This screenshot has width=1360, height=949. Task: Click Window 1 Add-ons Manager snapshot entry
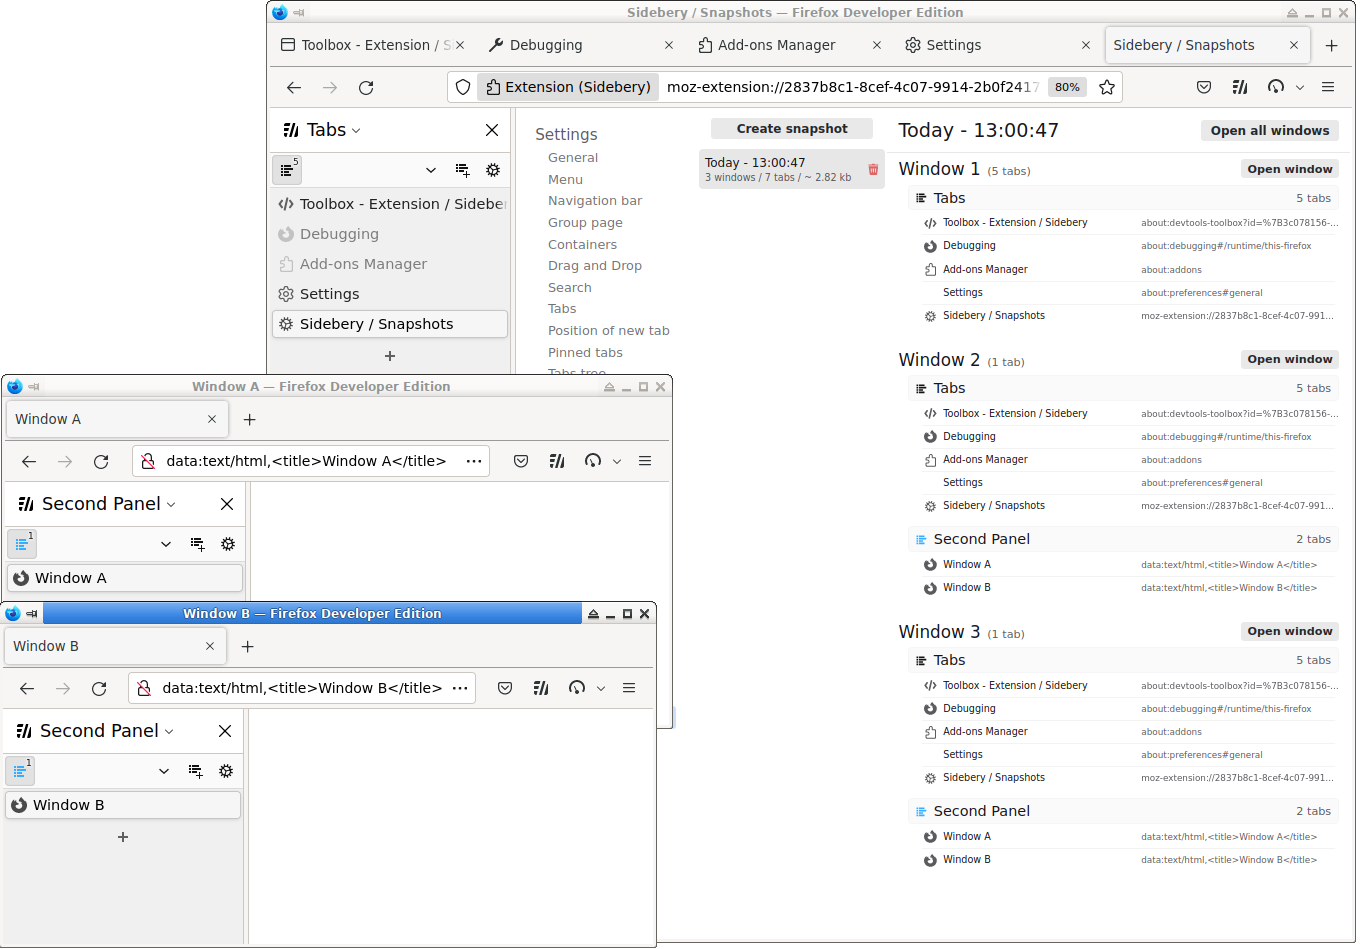[1128, 269]
